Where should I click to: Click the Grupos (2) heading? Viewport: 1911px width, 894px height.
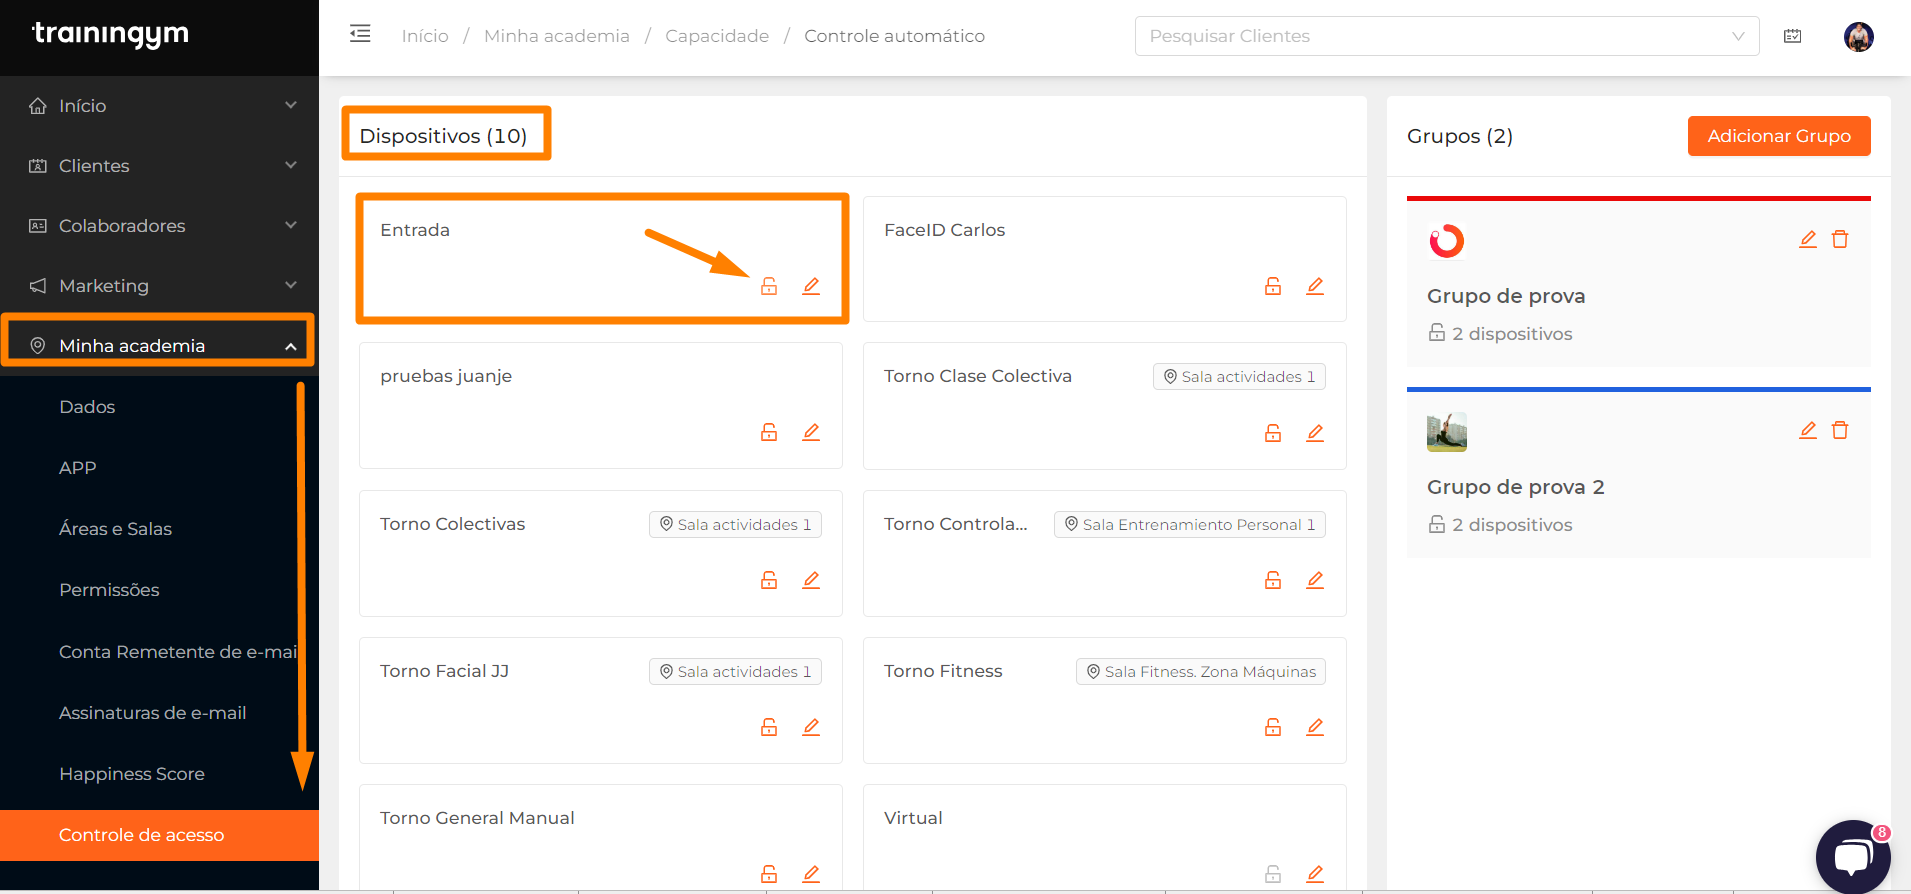[x=1460, y=136]
